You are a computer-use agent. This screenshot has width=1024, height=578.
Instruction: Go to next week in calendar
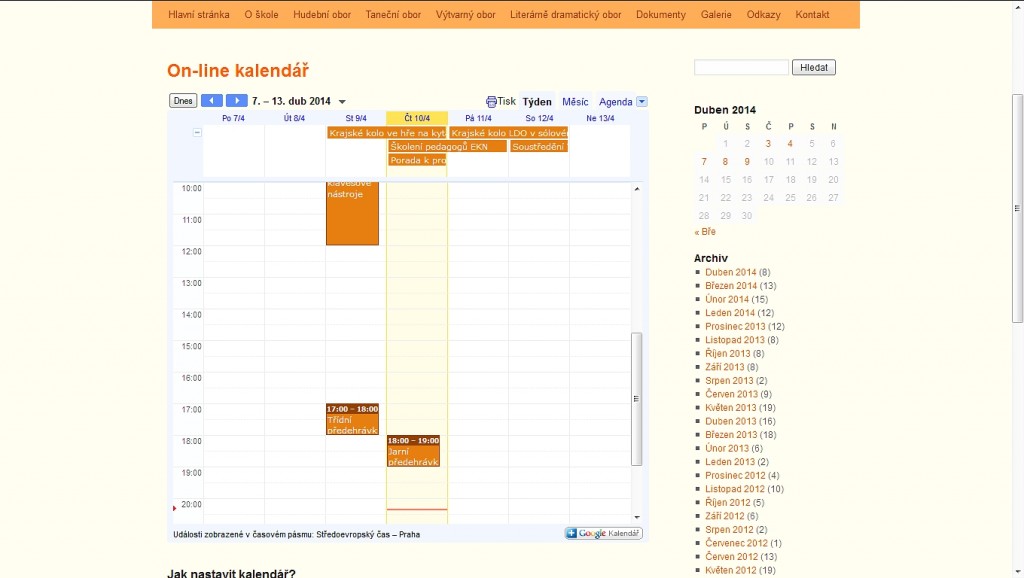click(x=236, y=101)
